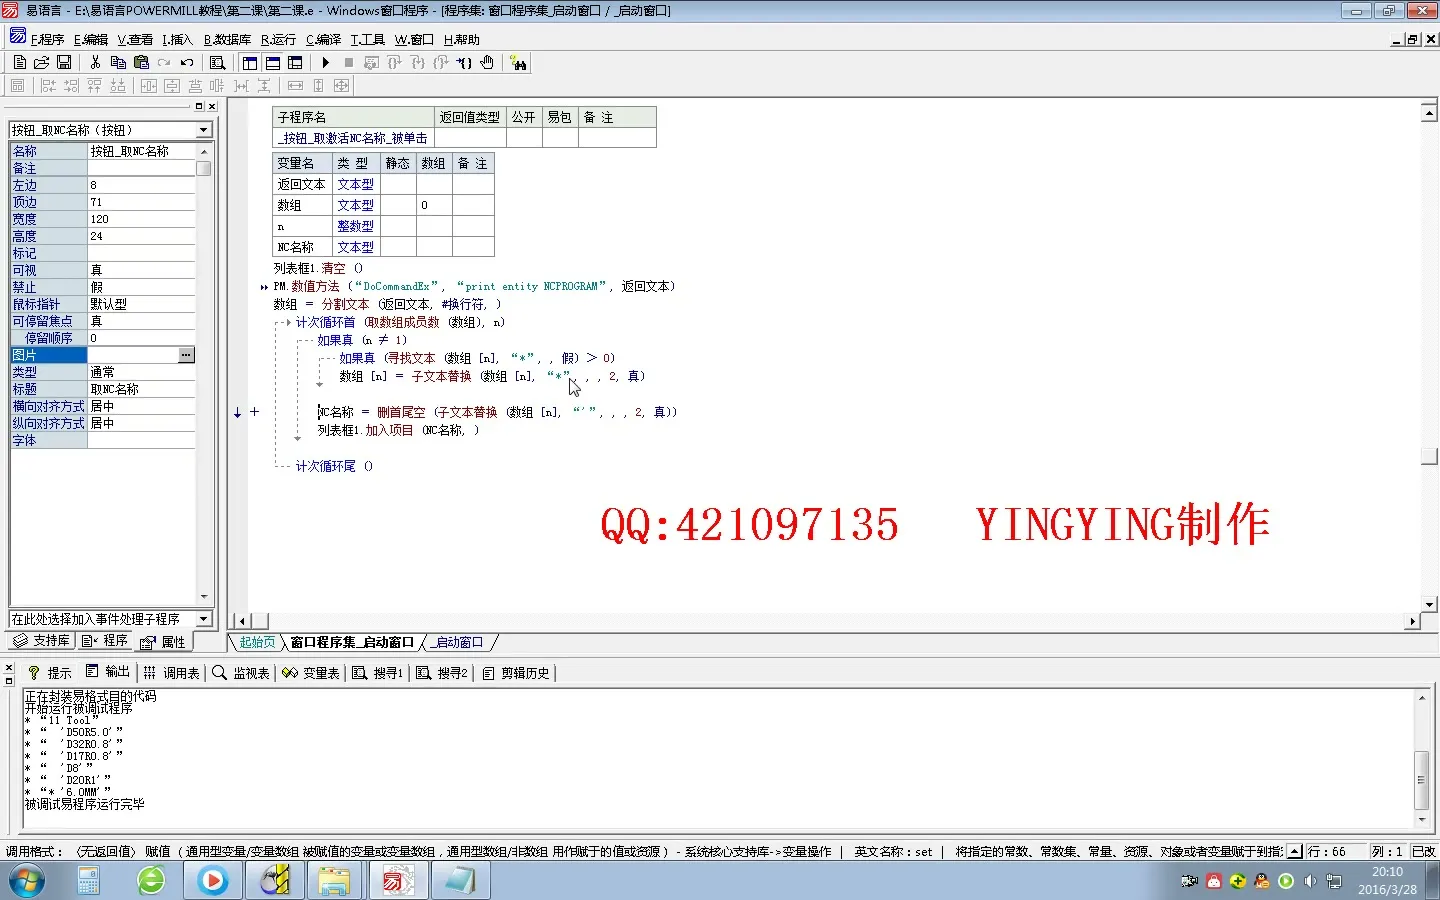Toggle the bottom status panel layout button
This screenshot has height=900, width=1440.
pos(273,63)
